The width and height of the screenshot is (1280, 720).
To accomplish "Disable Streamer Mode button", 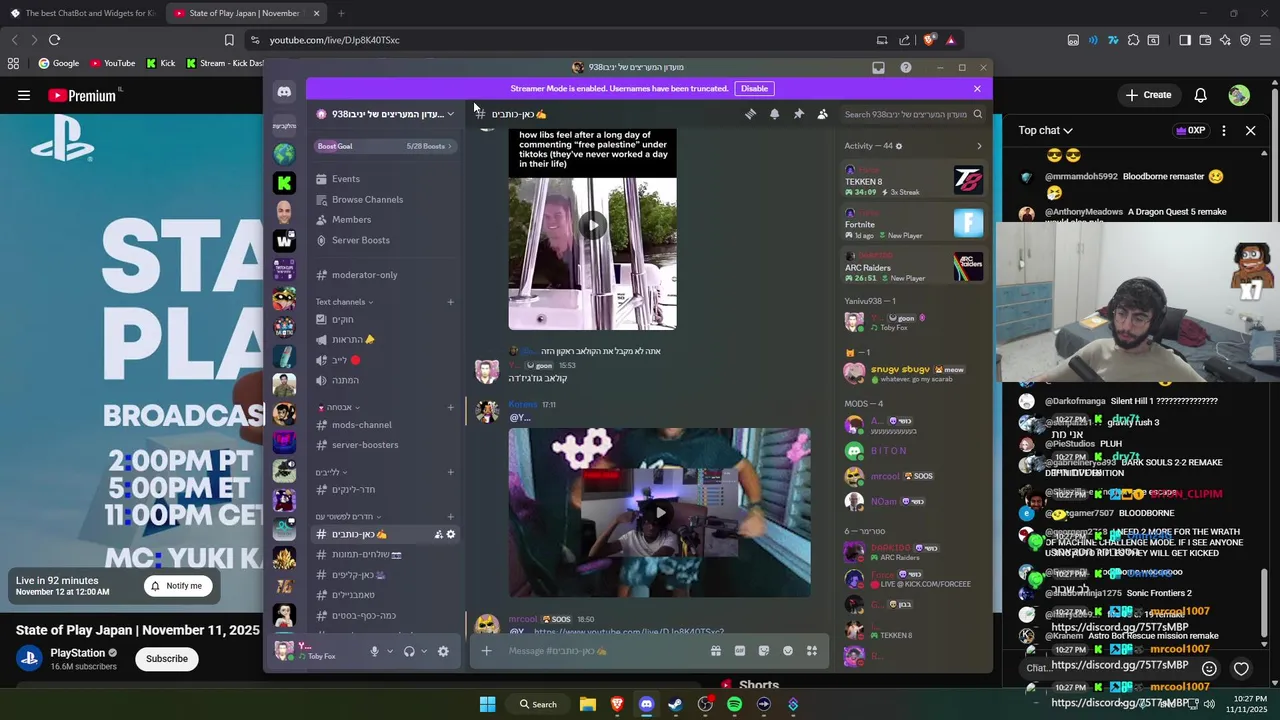I will [754, 88].
